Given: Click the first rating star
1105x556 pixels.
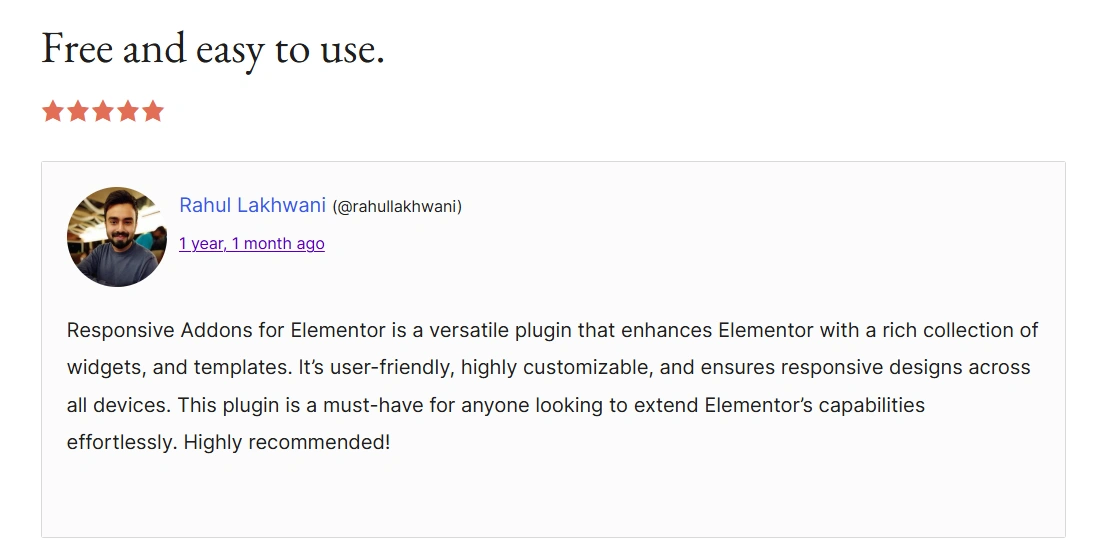Looking at the screenshot, I should click(x=53, y=111).
